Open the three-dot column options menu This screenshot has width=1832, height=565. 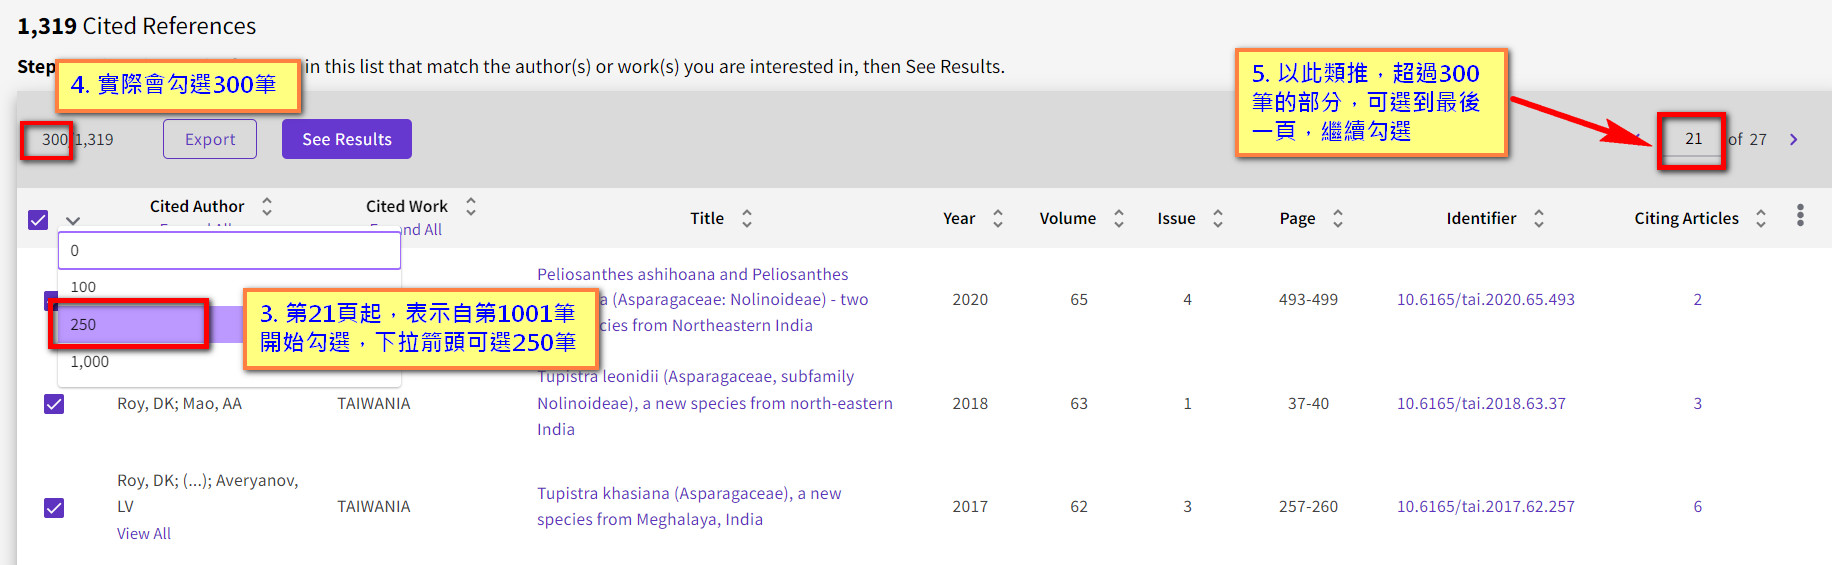[1800, 215]
